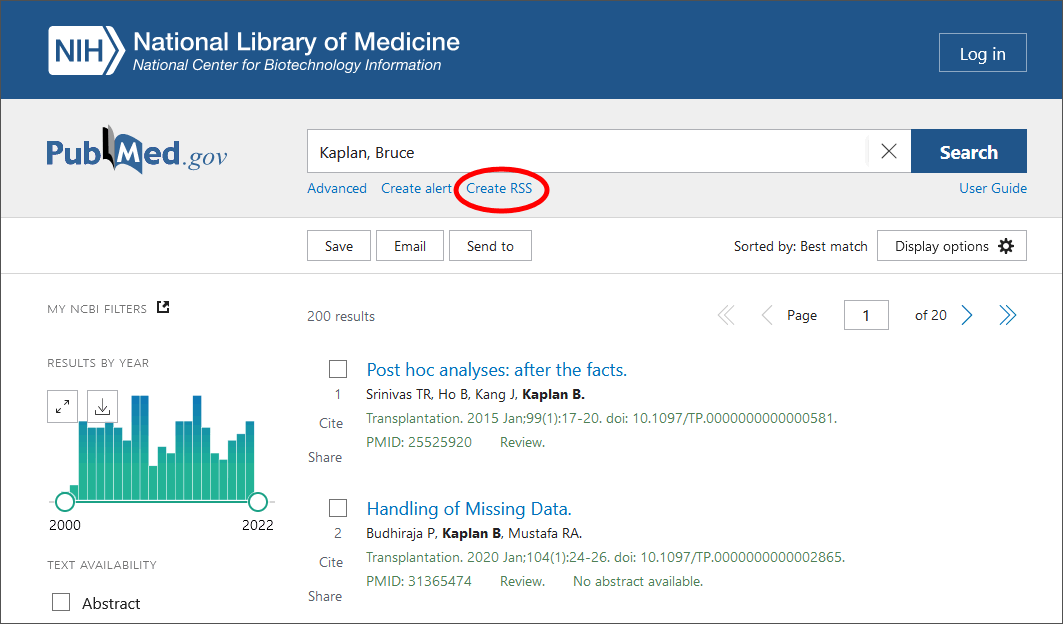This screenshot has width=1063, height=624.
Task: Click the Search button
Action: (969, 151)
